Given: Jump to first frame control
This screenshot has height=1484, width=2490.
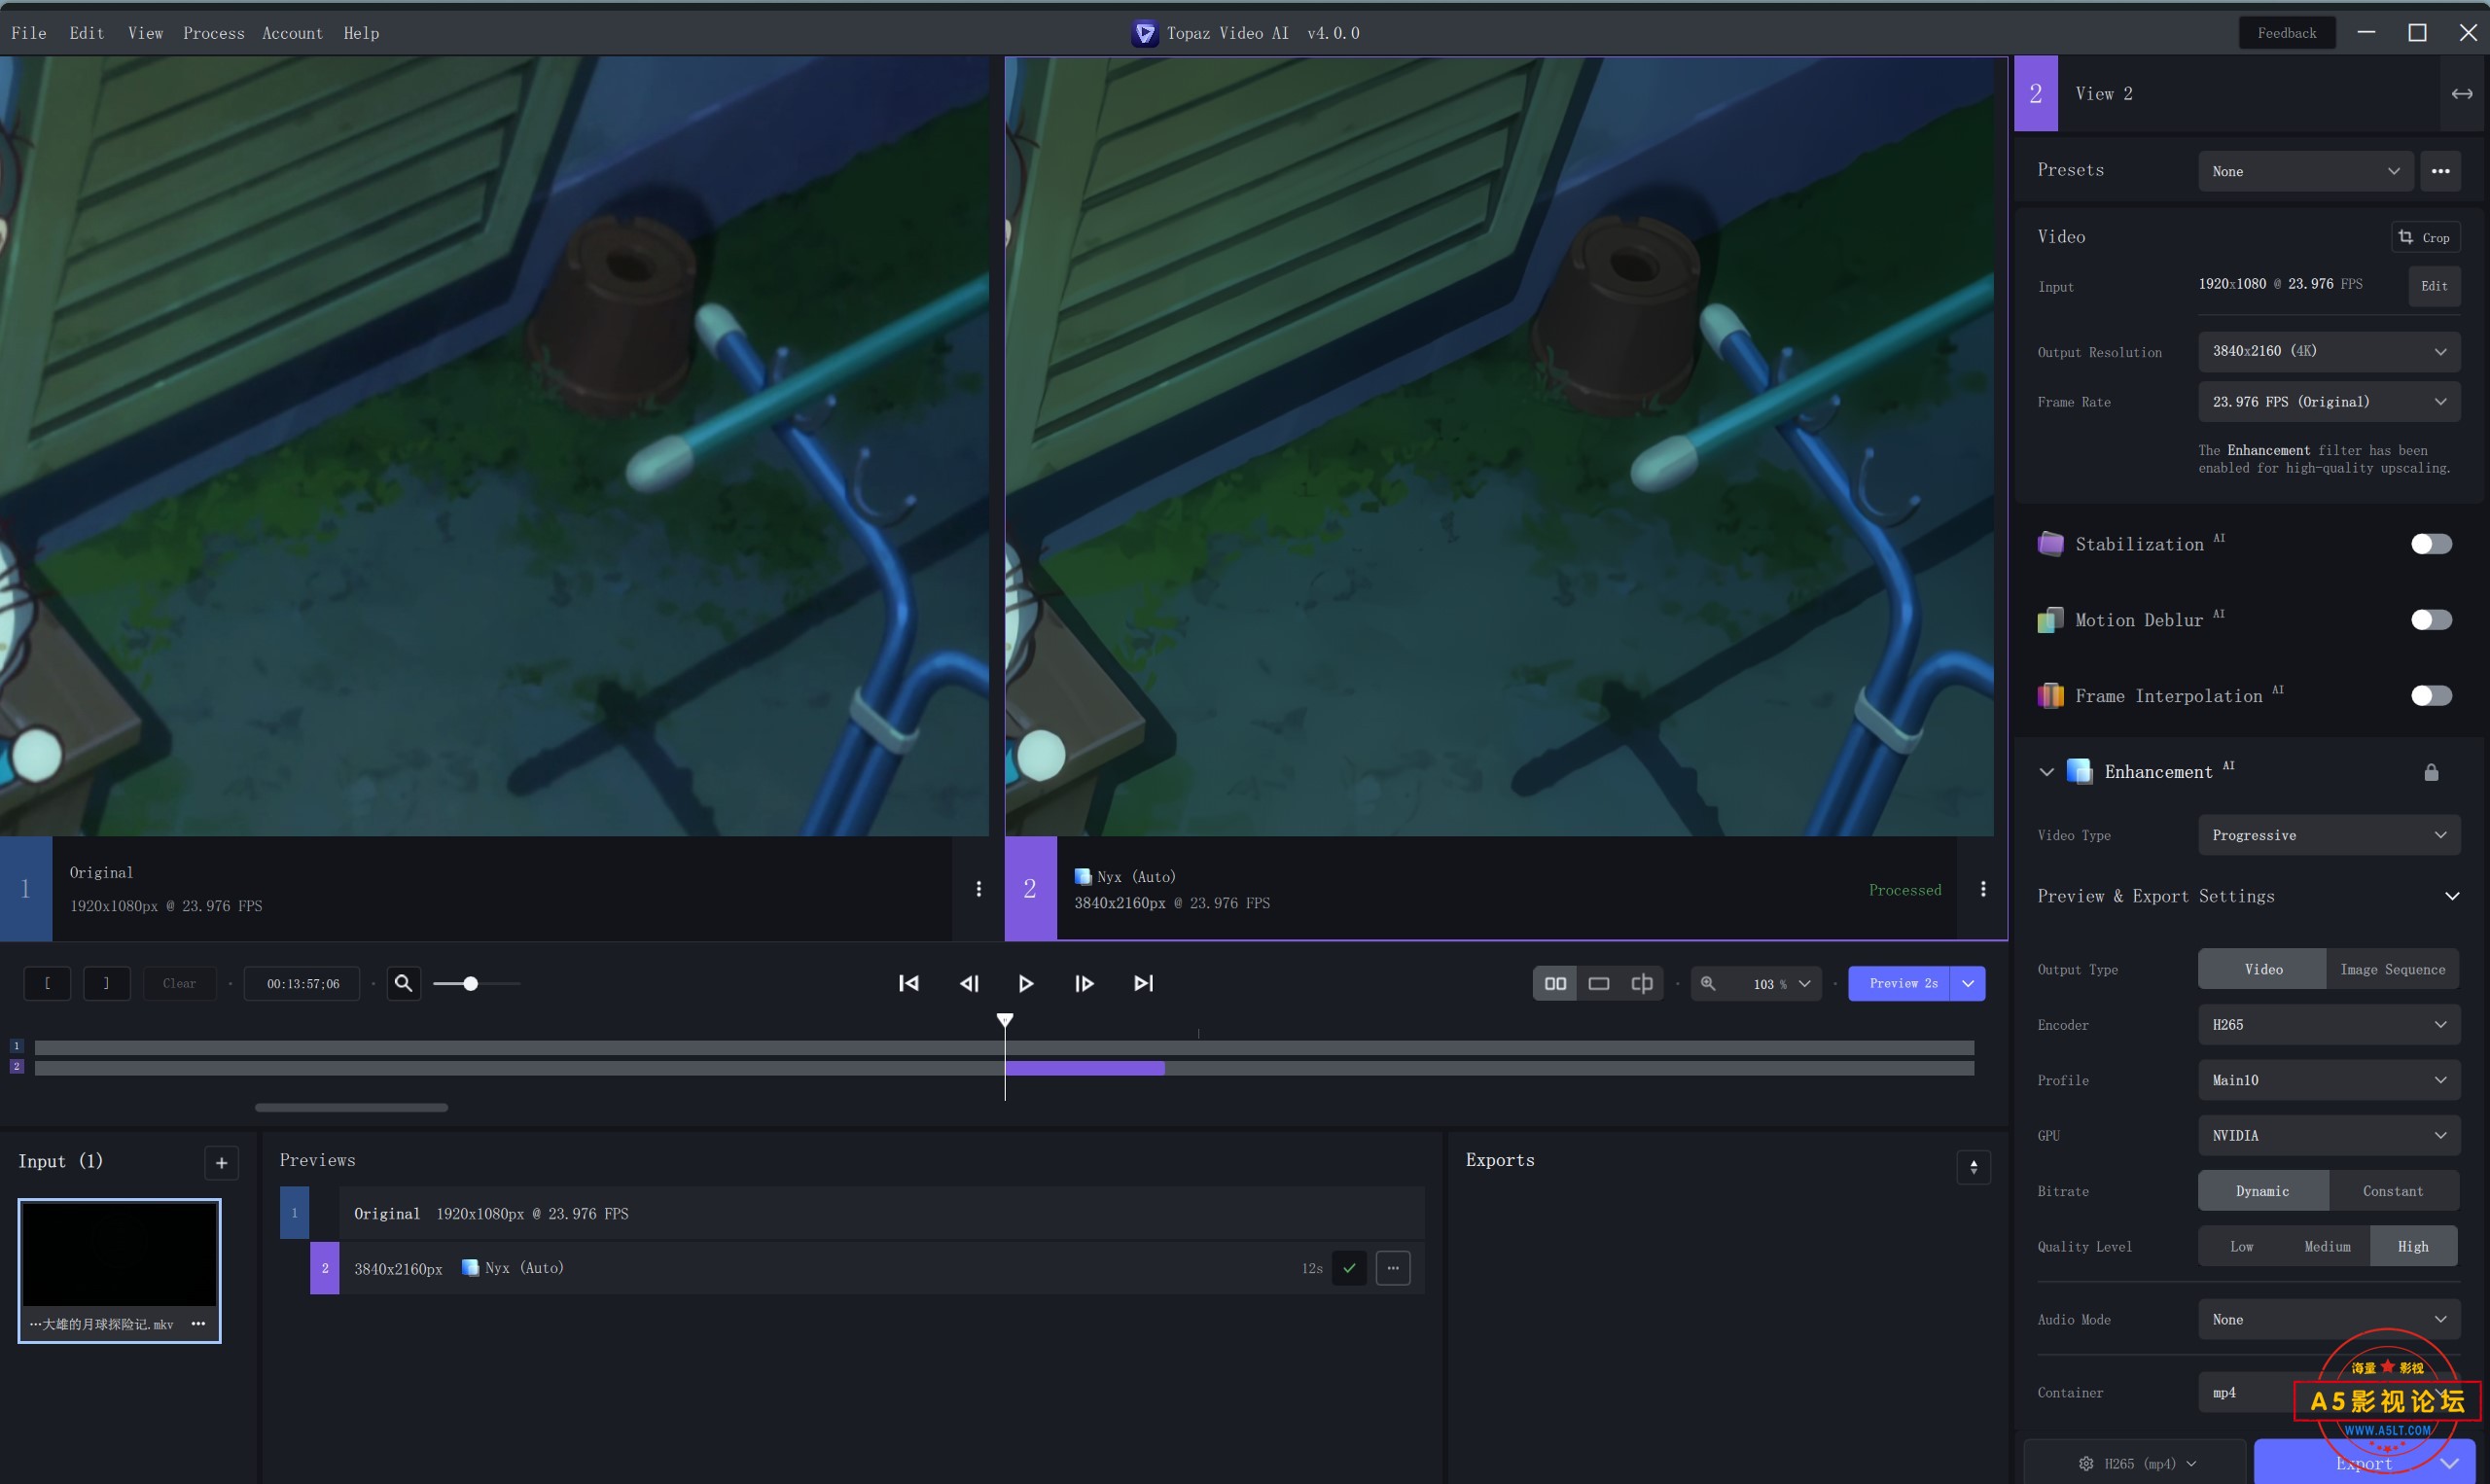Looking at the screenshot, I should point(908,983).
